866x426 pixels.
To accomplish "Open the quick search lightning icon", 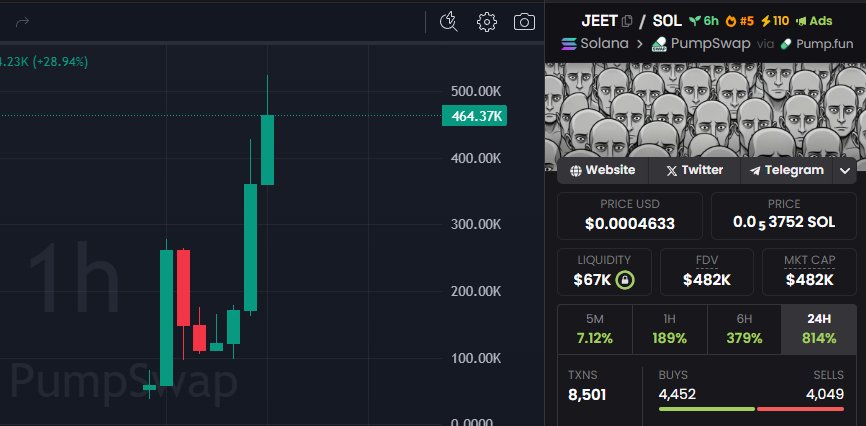I will coord(449,21).
